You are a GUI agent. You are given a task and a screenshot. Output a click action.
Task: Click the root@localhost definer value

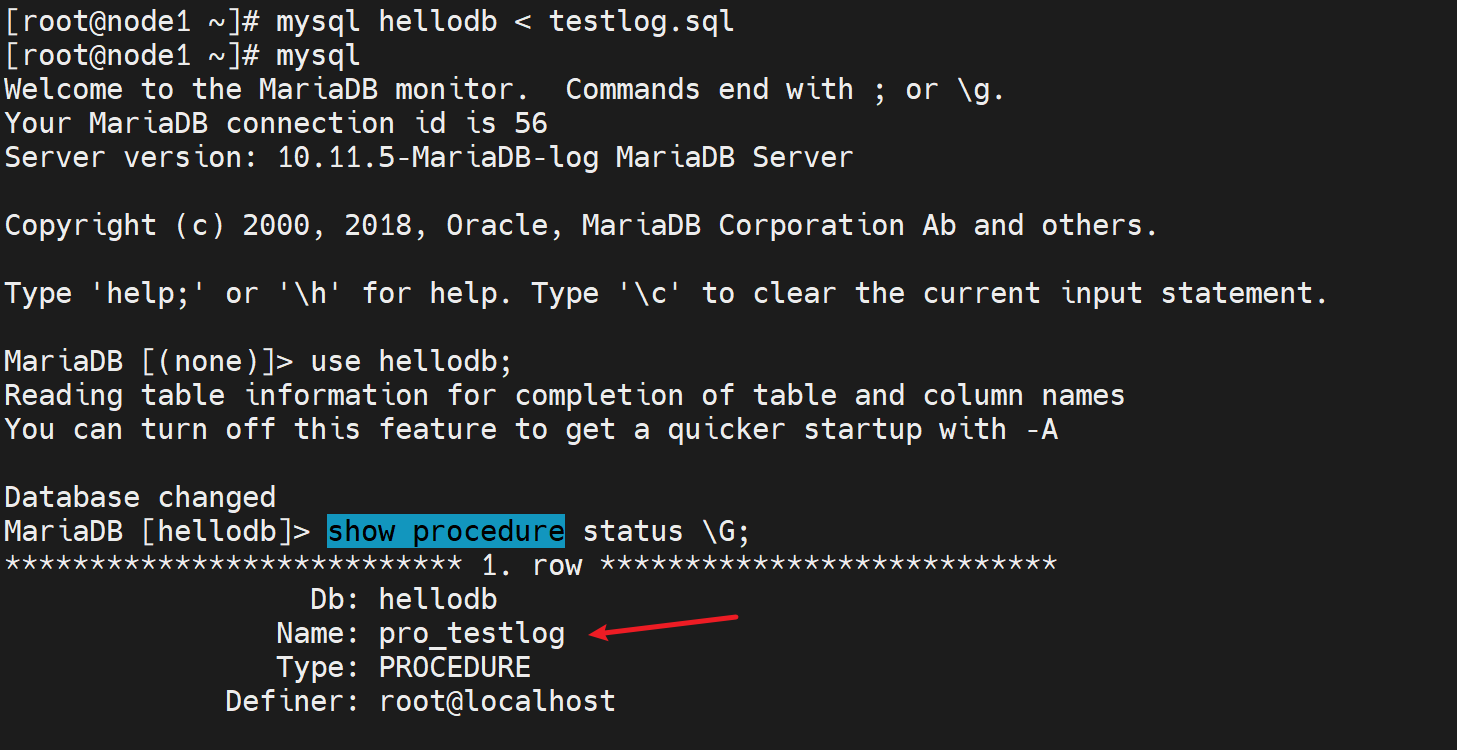point(497,701)
